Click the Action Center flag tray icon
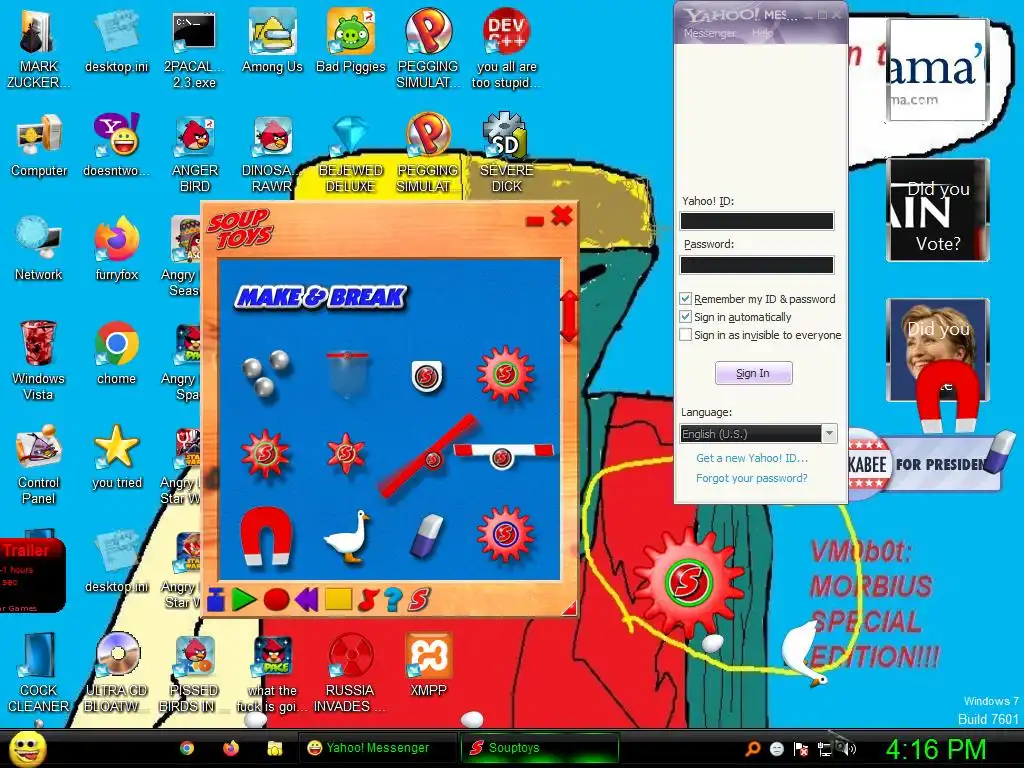The height and width of the screenshot is (768, 1024). tap(801, 749)
